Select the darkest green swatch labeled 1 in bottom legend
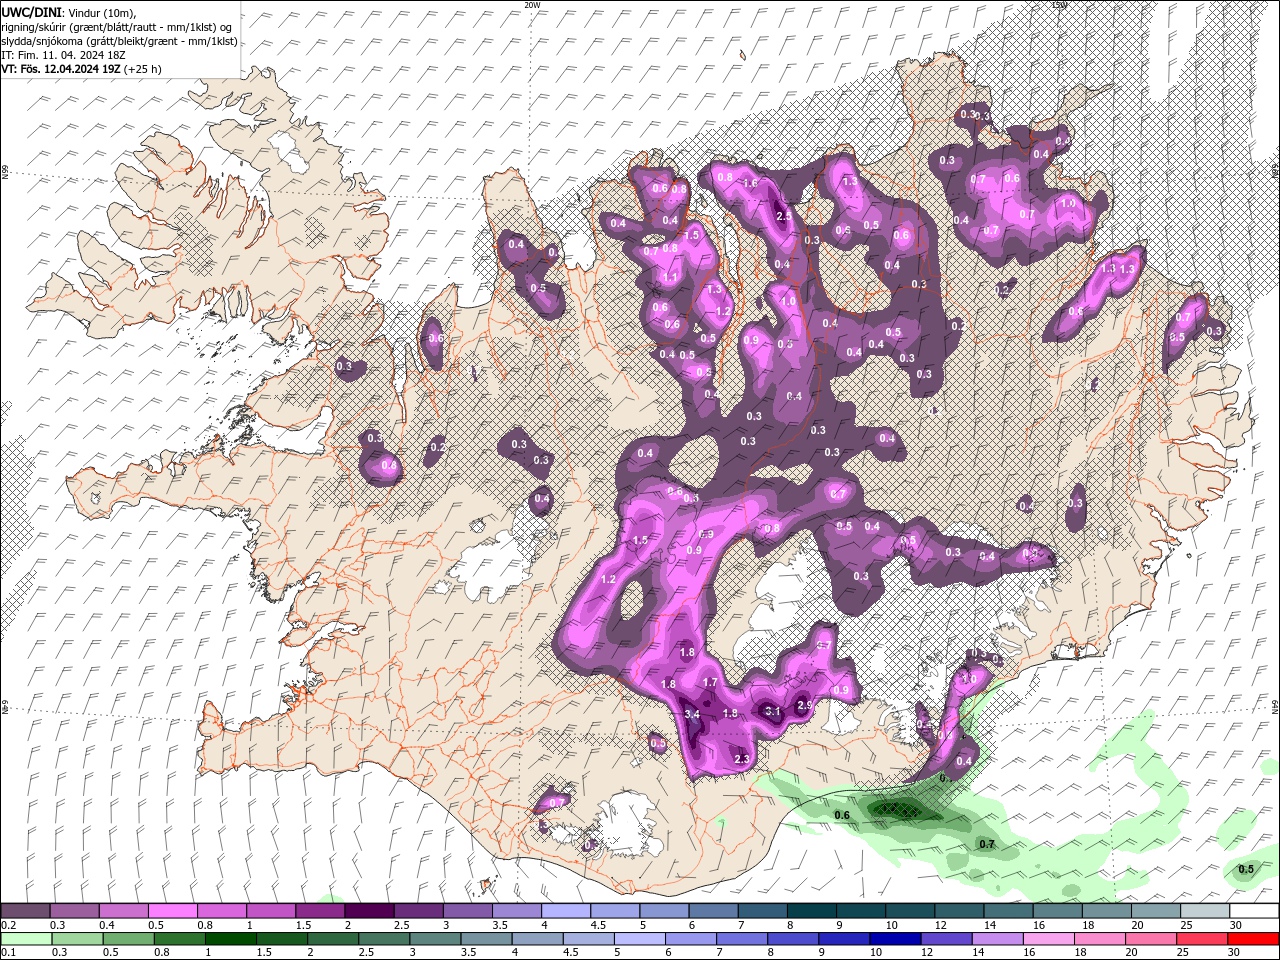 click(229, 939)
